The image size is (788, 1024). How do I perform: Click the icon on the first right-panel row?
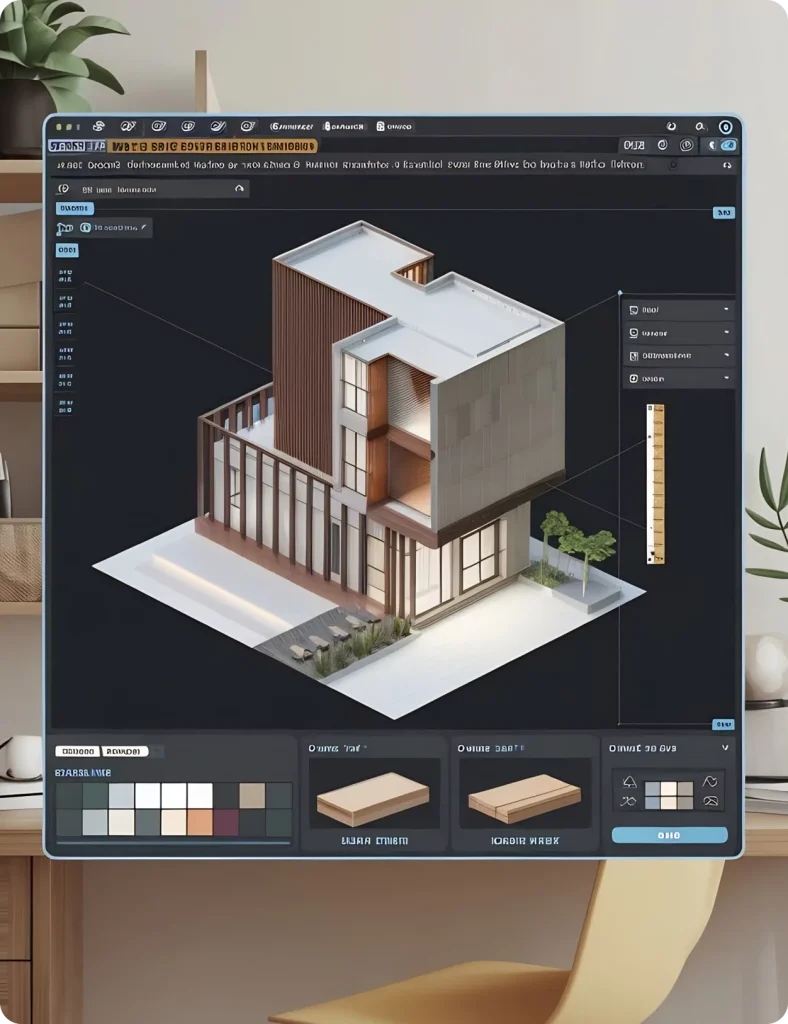tap(634, 310)
